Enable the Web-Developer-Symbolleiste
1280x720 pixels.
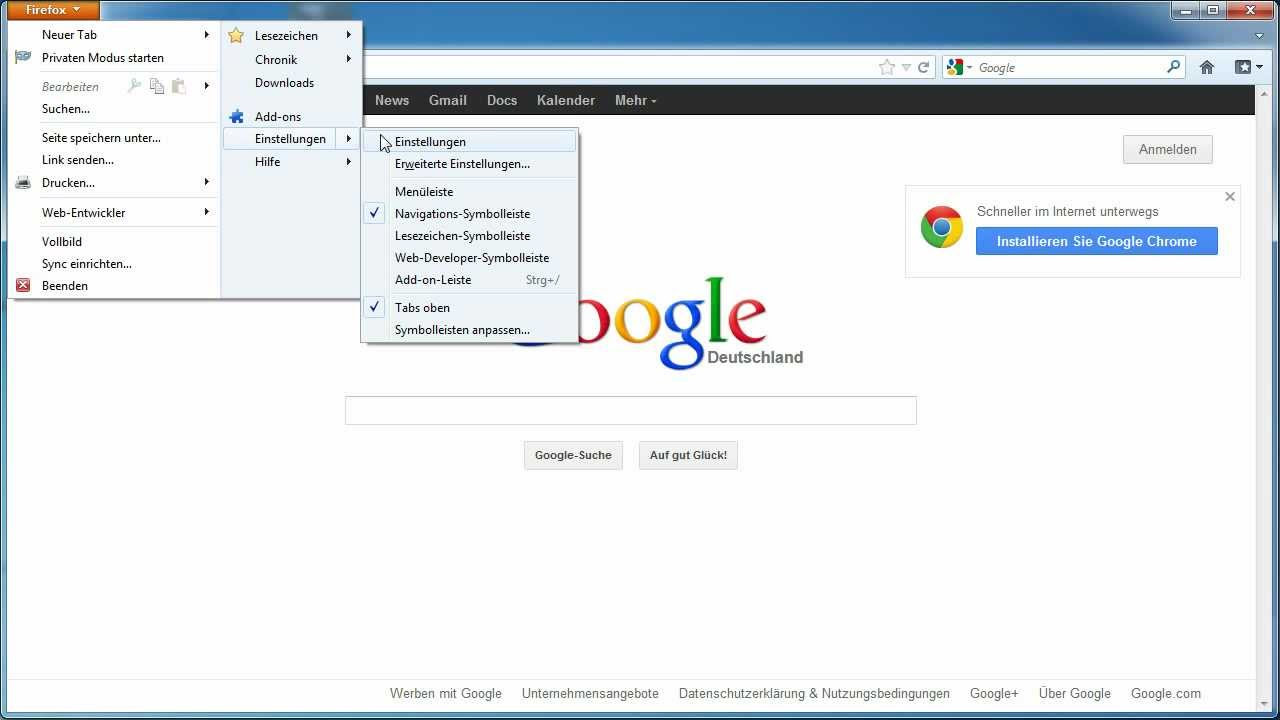click(470, 258)
